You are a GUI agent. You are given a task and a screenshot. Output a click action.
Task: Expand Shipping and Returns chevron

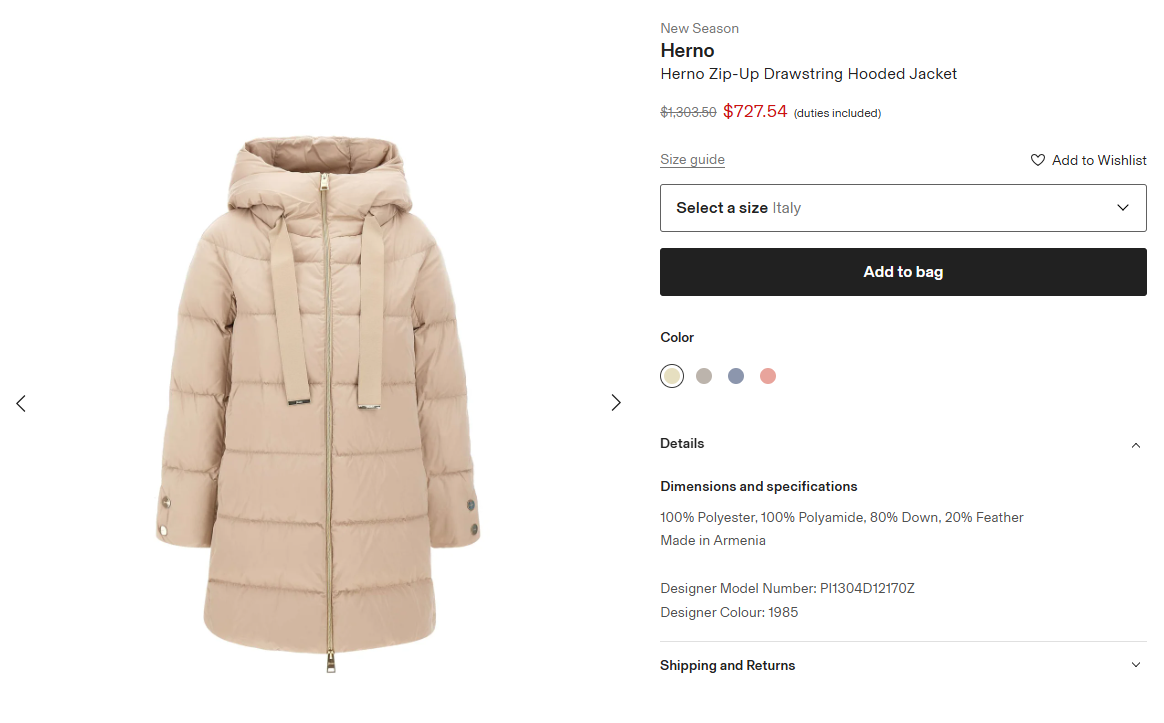(x=1135, y=665)
